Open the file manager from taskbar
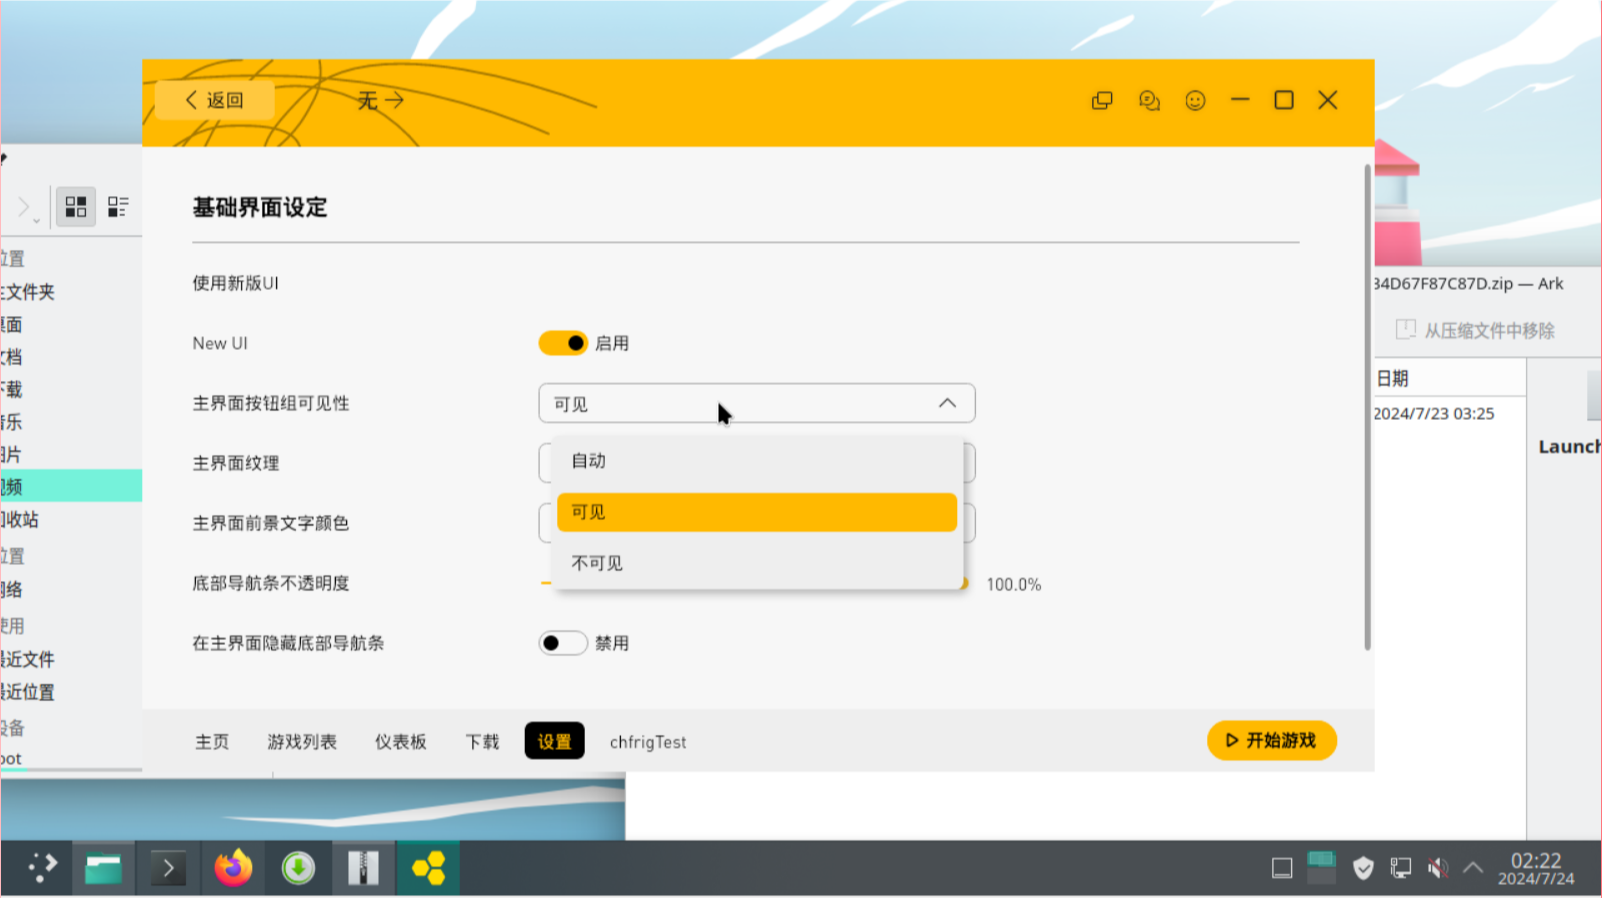1602x899 pixels. point(103,868)
